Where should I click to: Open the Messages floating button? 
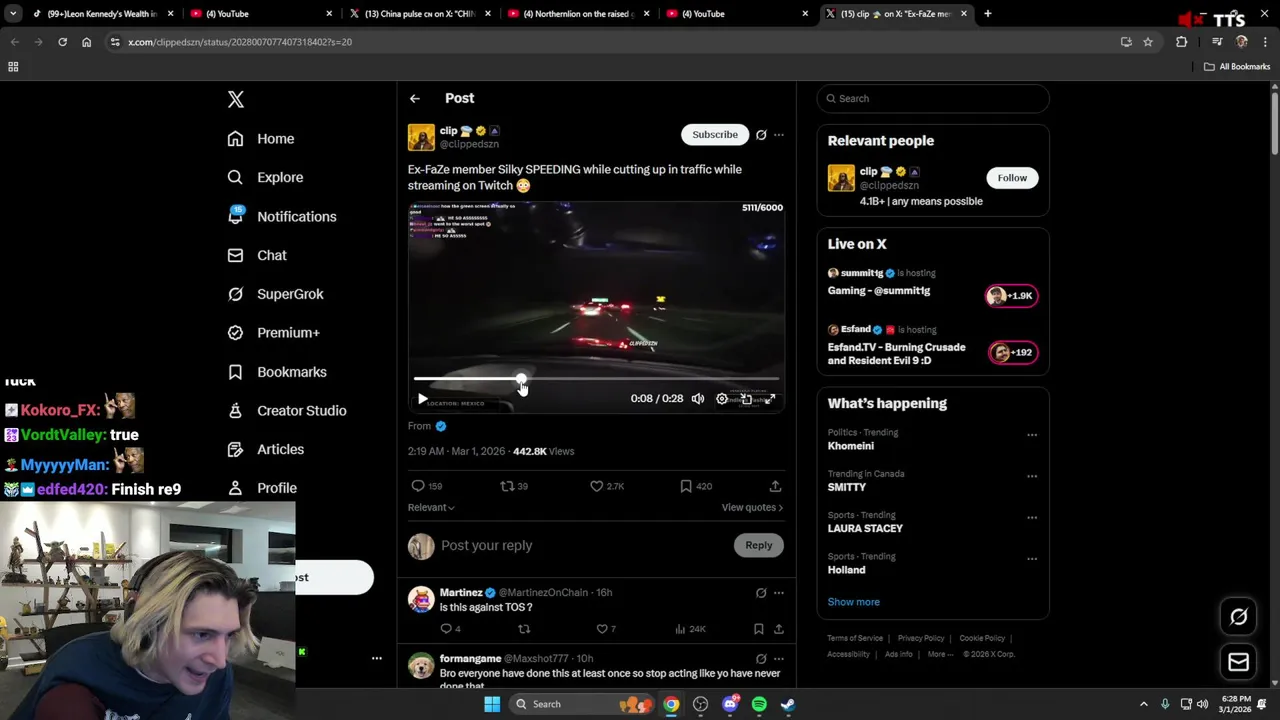tap(1239, 662)
